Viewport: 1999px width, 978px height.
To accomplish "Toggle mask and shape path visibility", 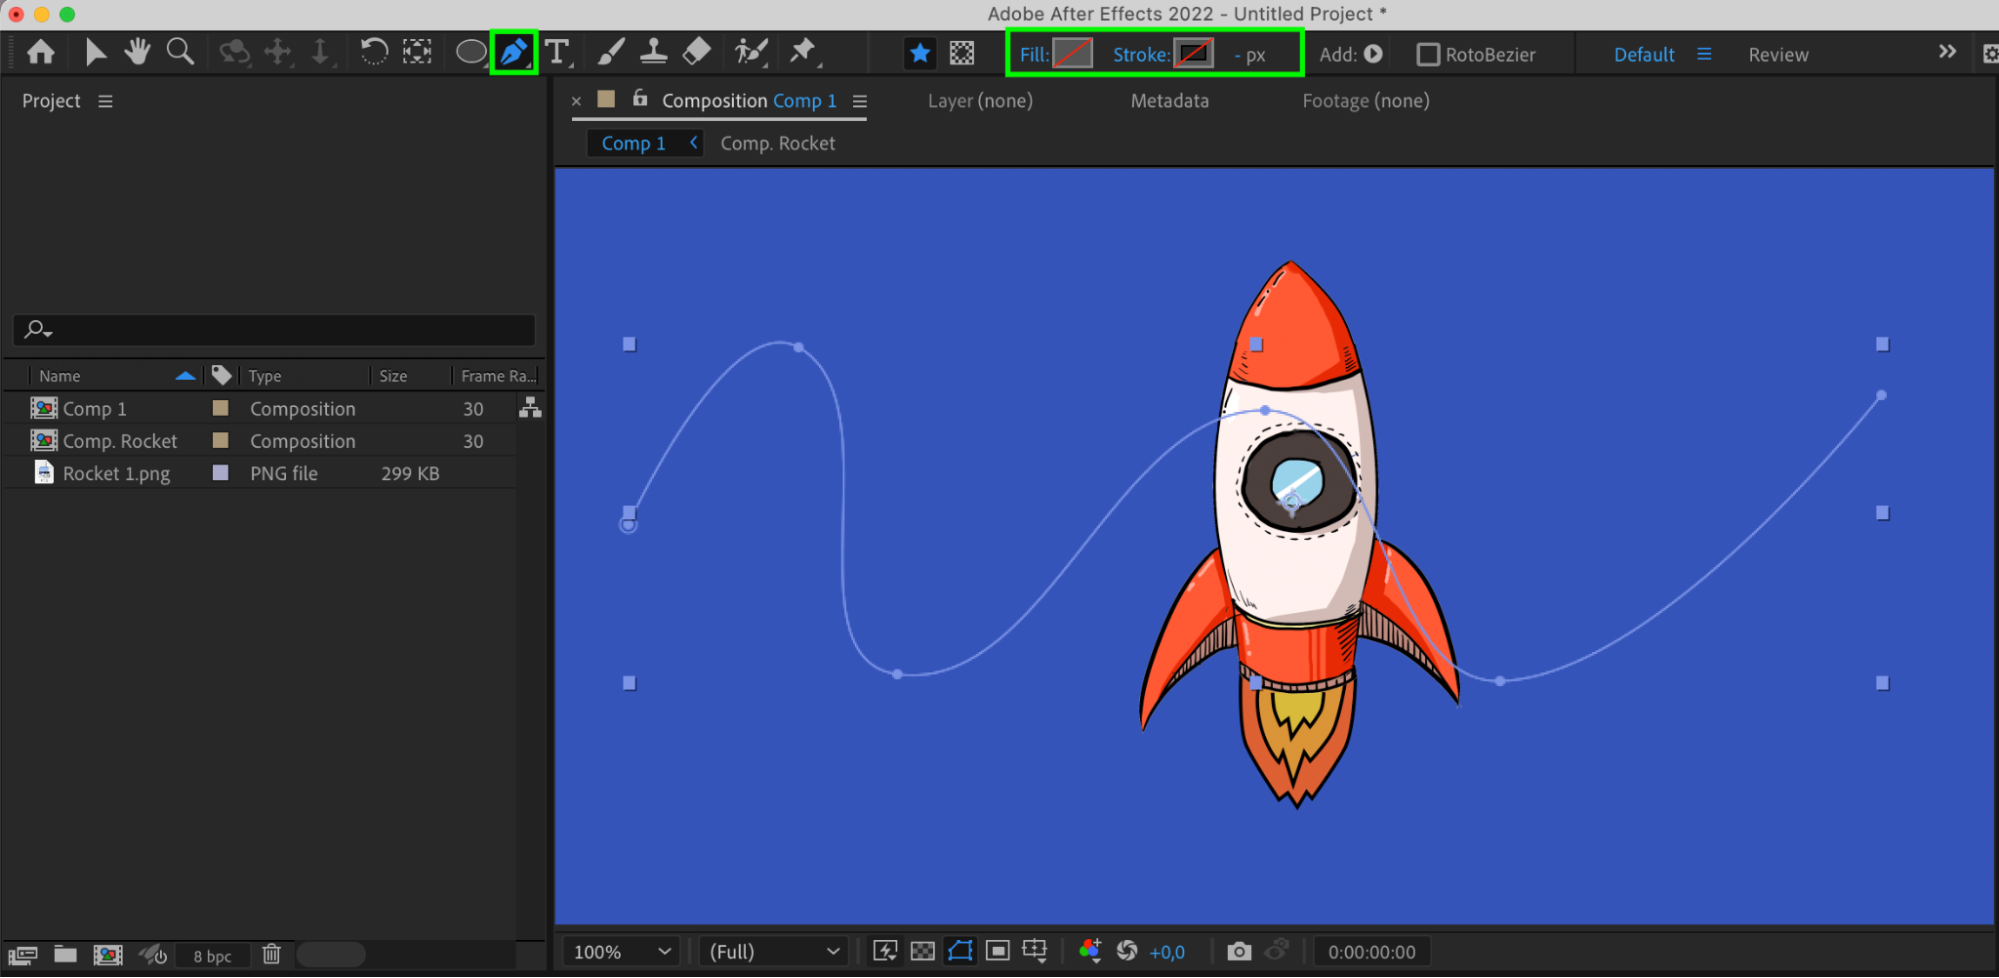I will point(960,951).
